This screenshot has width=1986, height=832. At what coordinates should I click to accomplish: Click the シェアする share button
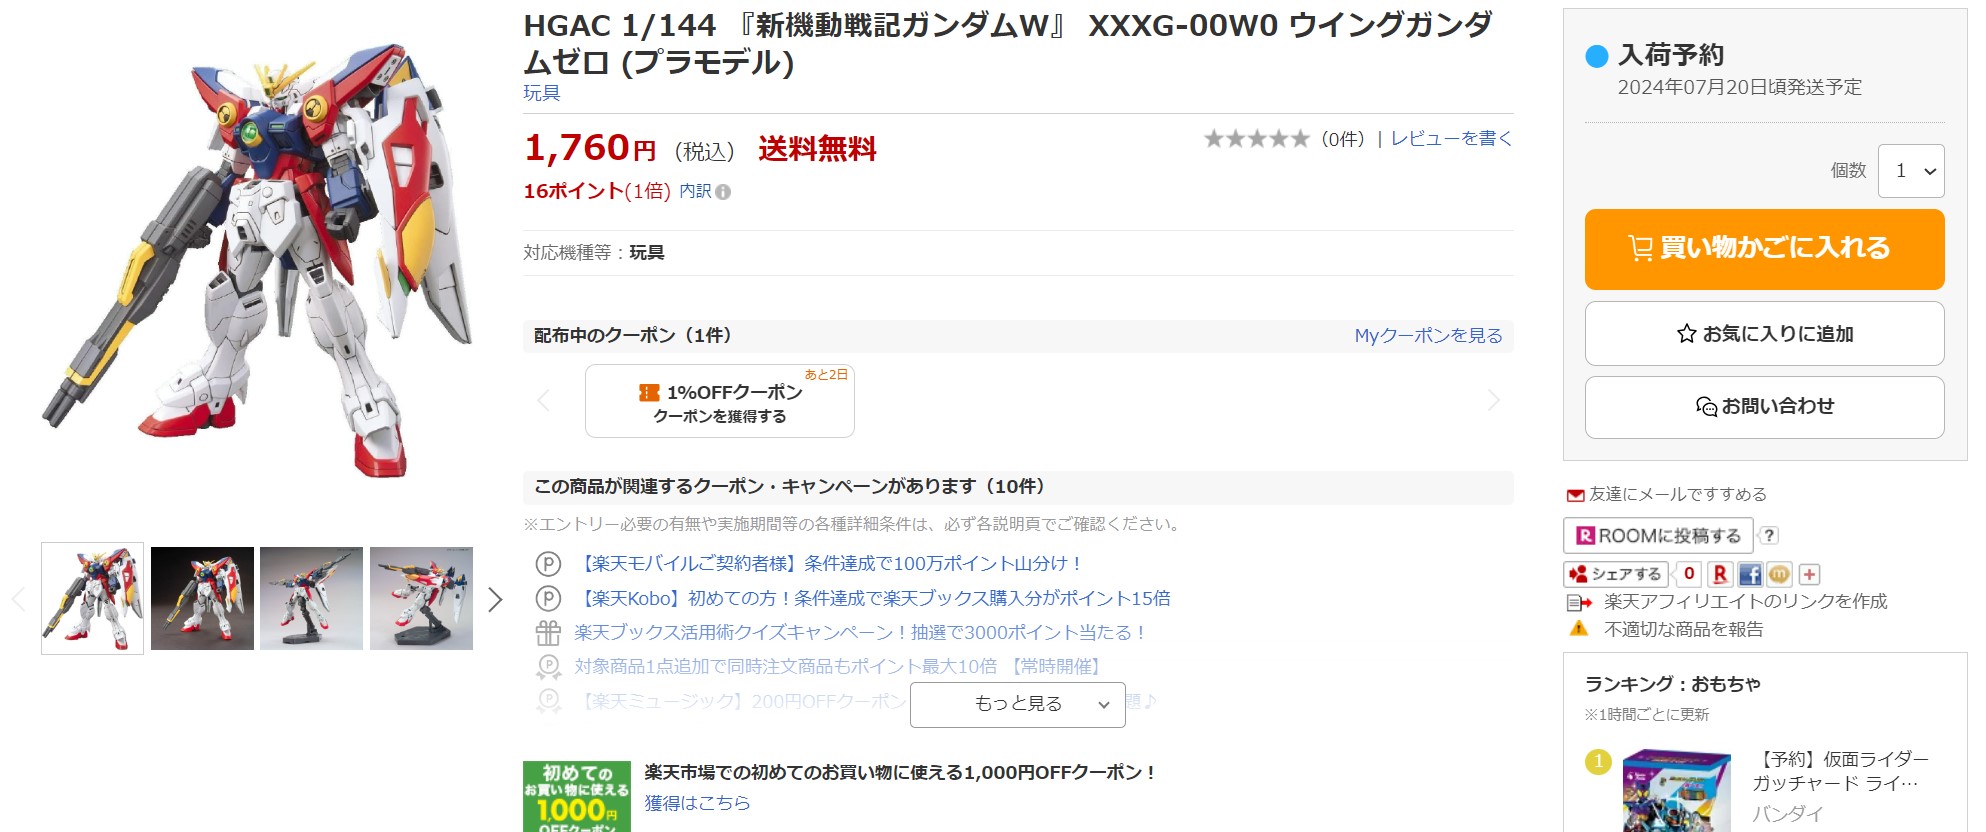pos(1615,574)
